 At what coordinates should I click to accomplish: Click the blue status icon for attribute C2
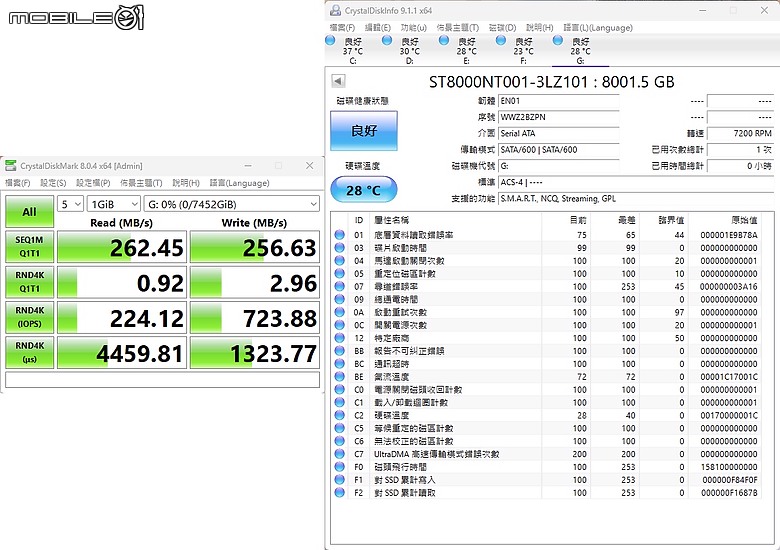(x=340, y=415)
